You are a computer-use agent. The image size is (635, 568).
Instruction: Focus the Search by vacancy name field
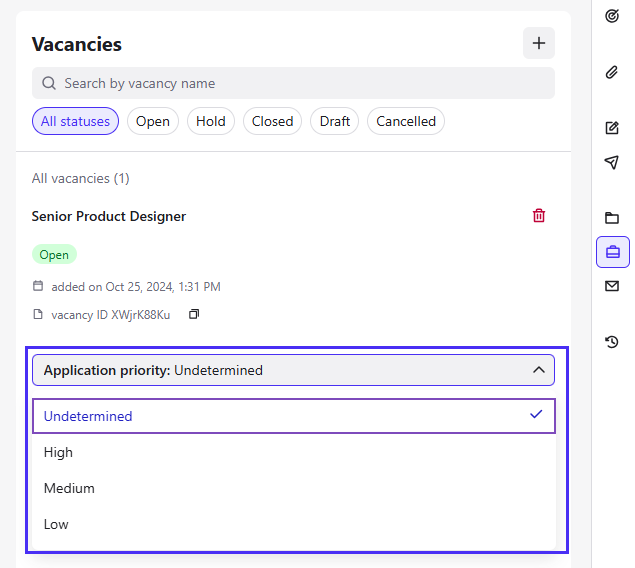click(x=294, y=83)
